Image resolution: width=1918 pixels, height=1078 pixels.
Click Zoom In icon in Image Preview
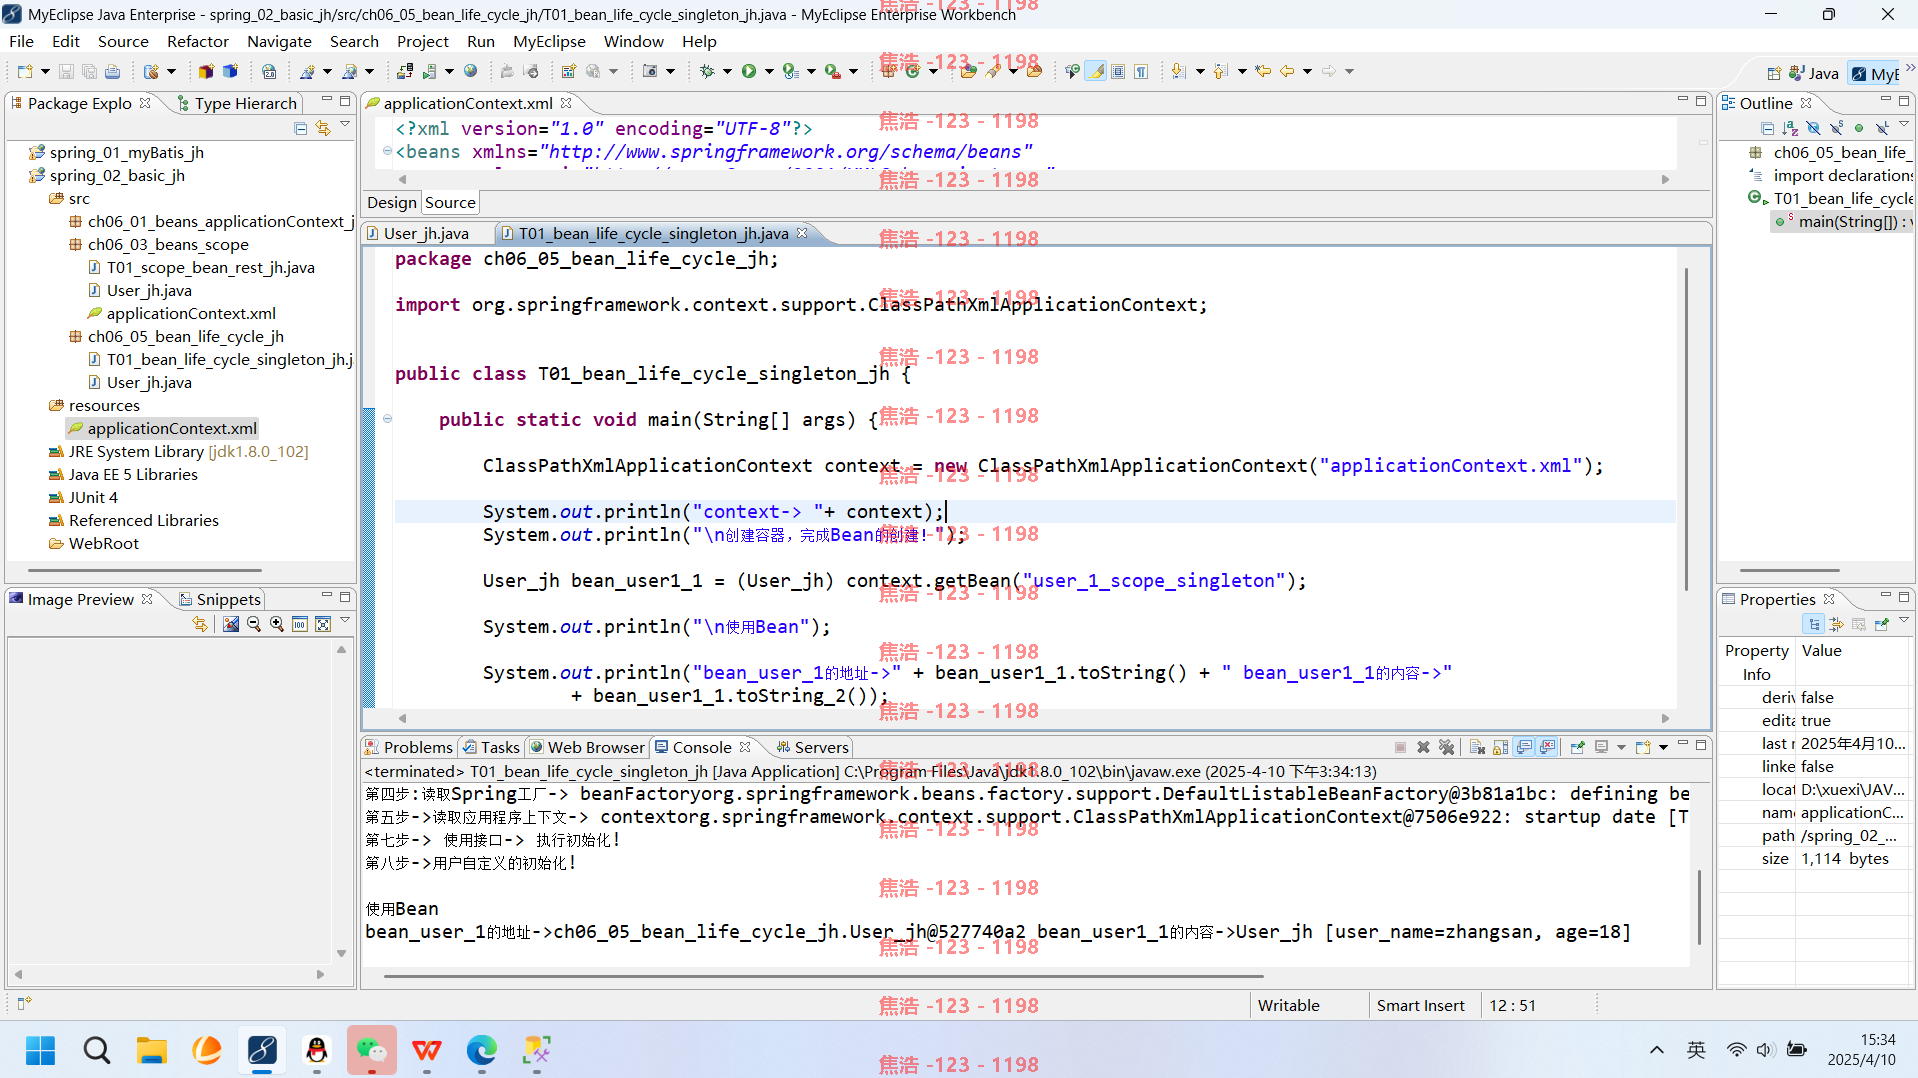[277, 624]
